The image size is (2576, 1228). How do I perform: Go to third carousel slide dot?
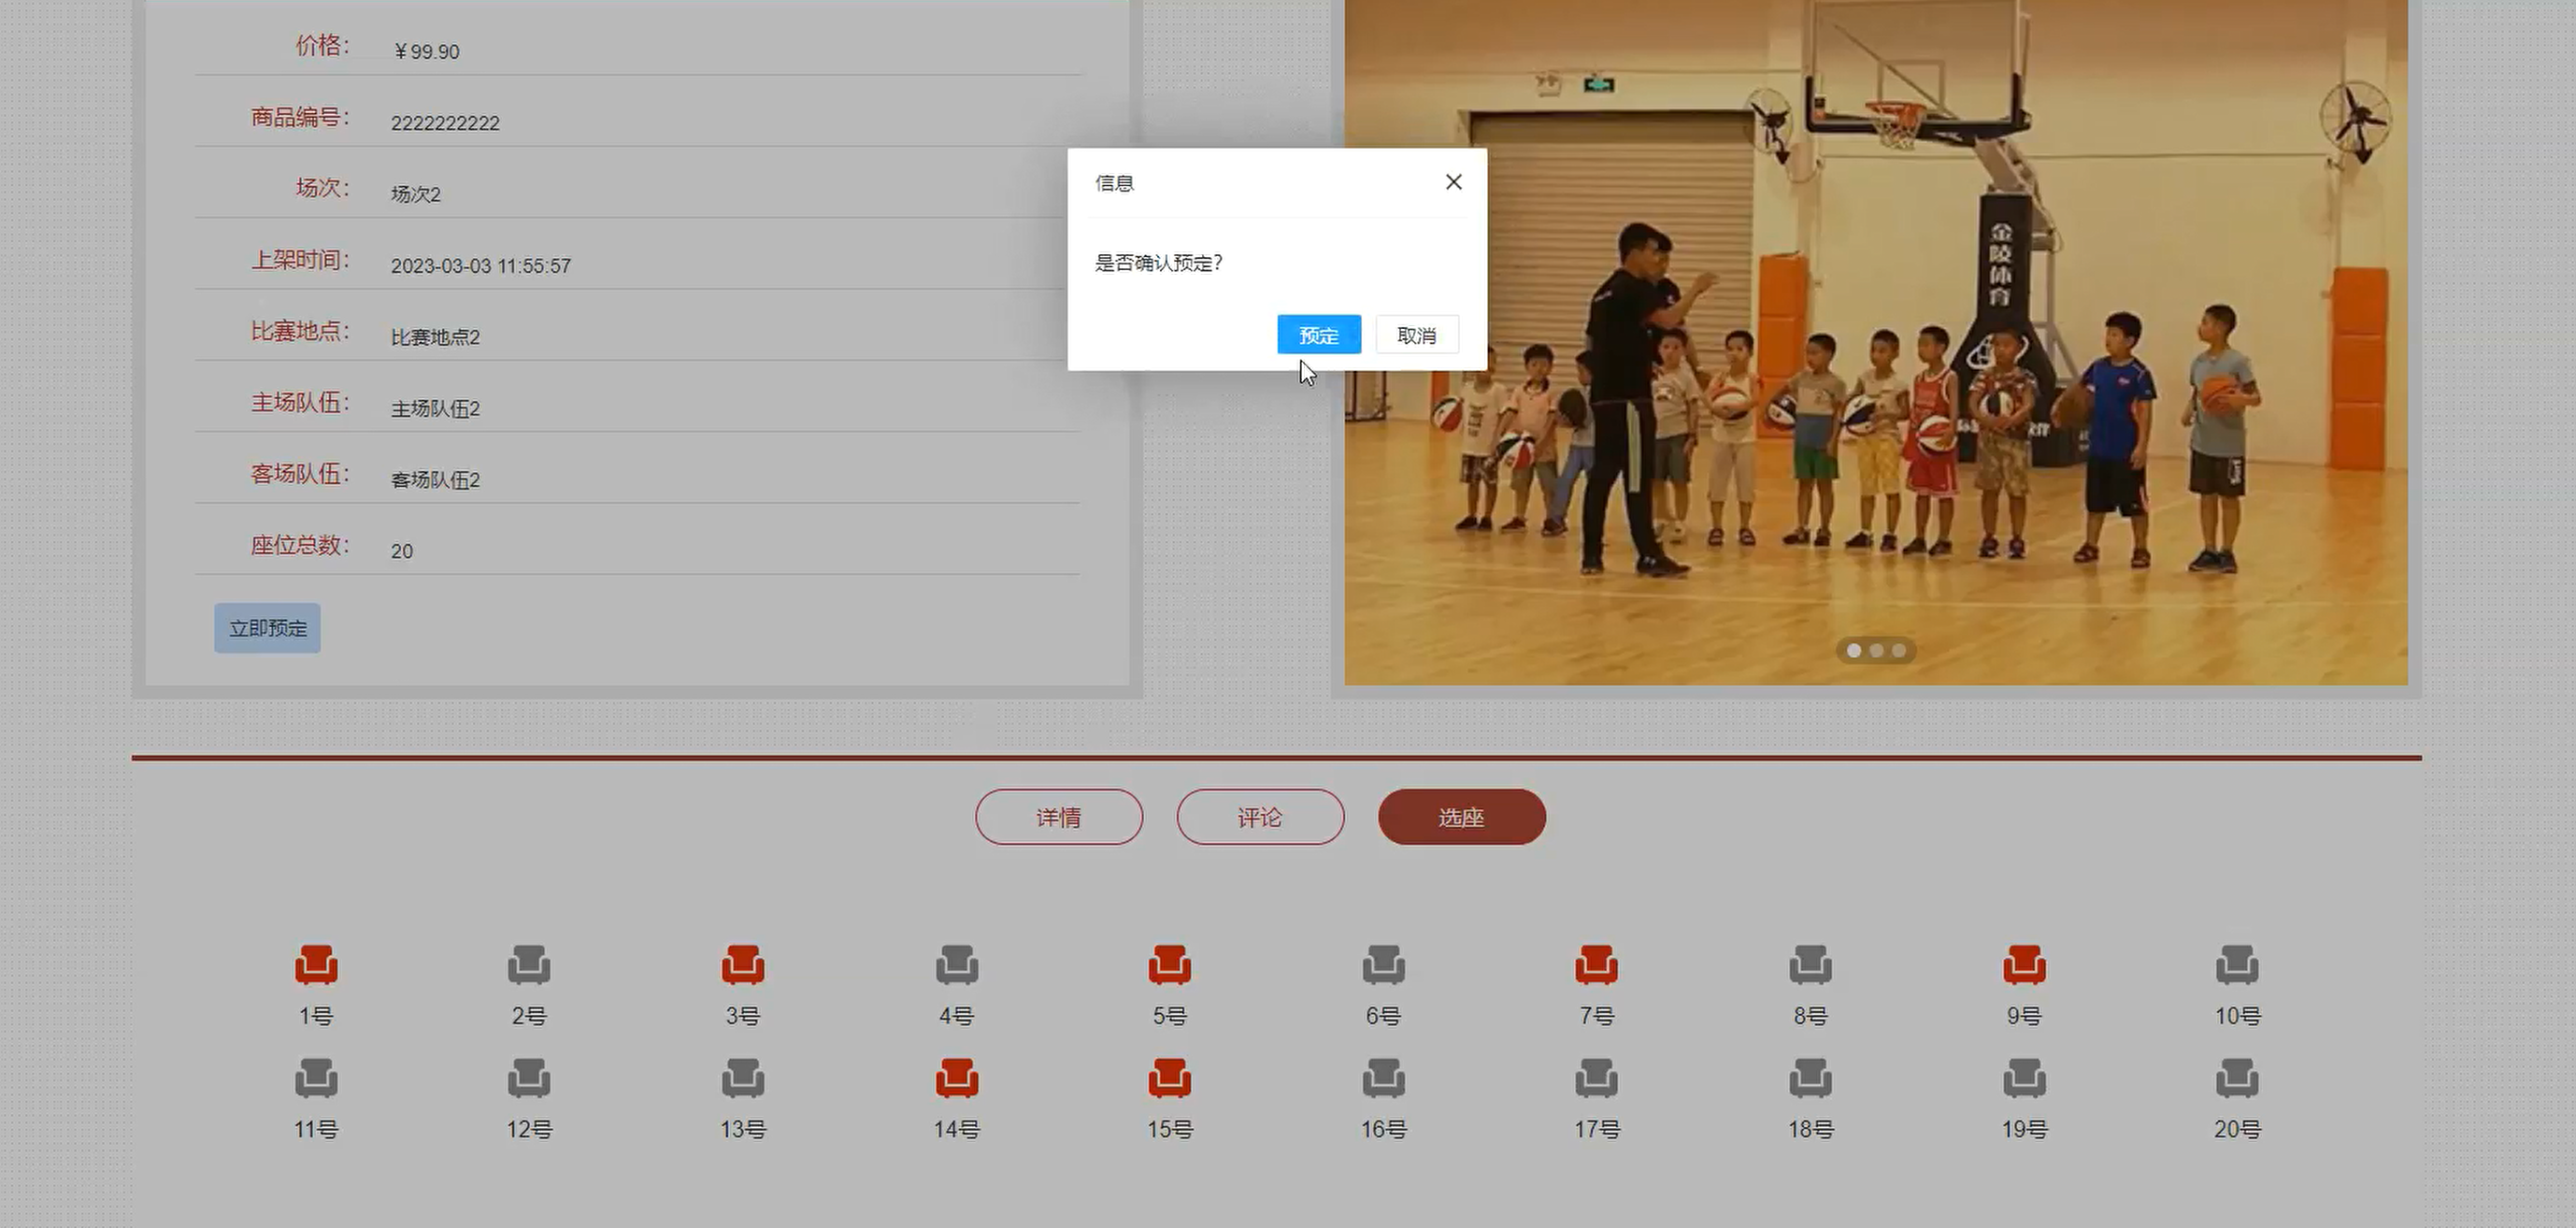tap(1899, 651)
